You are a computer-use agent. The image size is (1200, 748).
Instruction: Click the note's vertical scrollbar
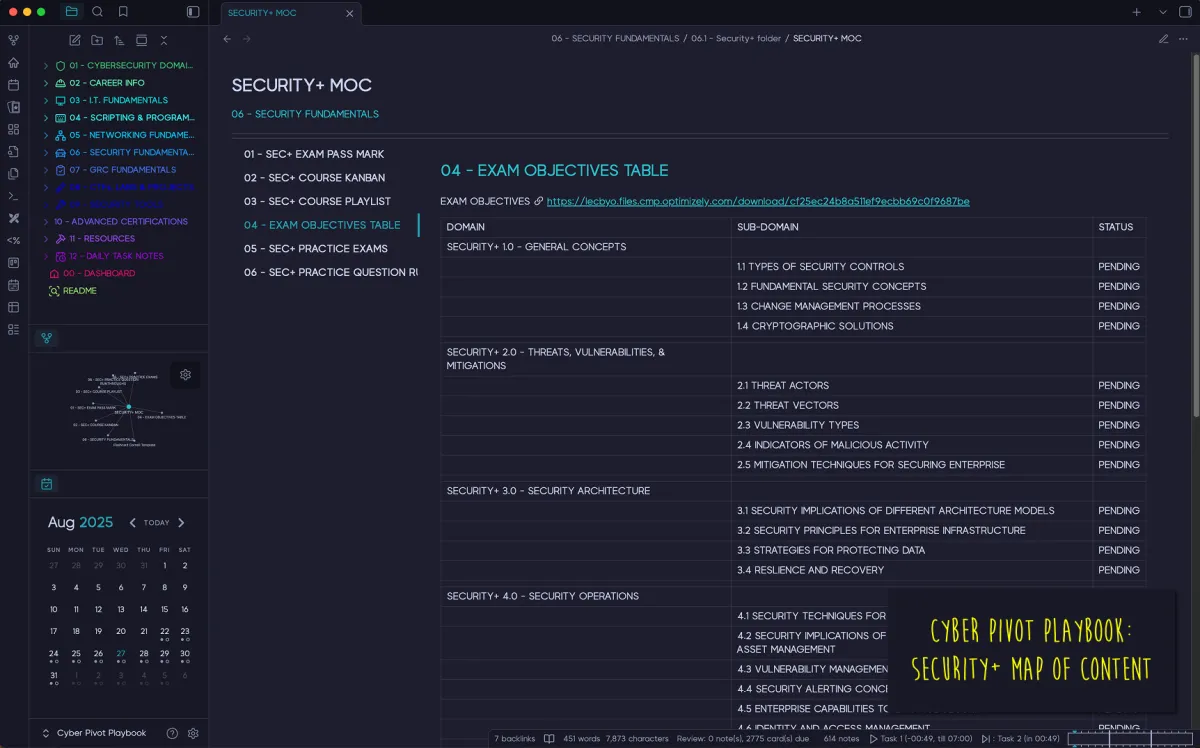1196,235
